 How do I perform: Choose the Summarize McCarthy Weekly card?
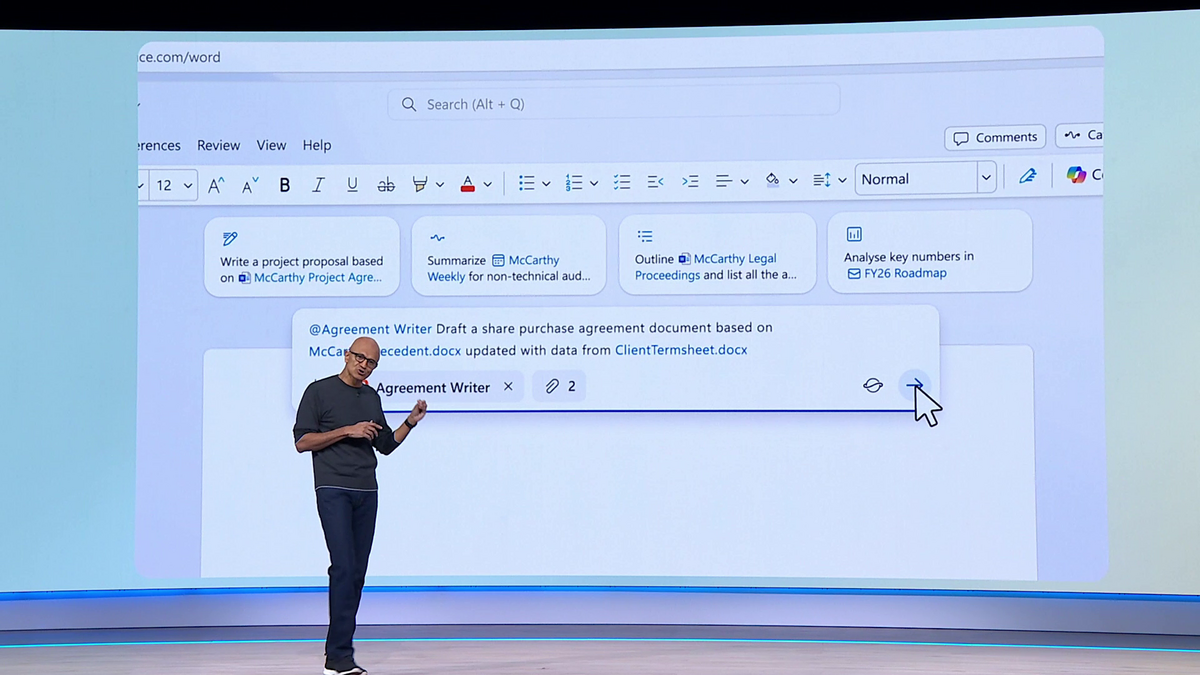pyautogui.click(x=508, y=255)
